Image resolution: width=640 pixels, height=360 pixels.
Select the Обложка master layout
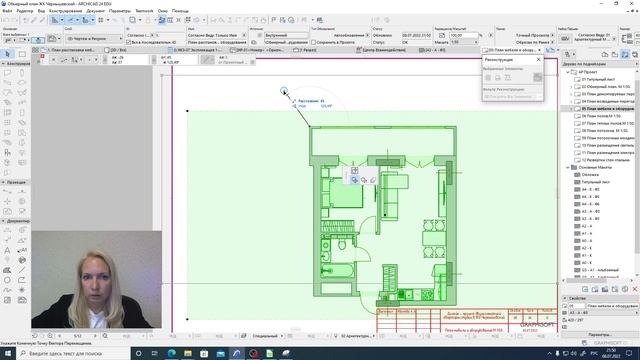(x=590, y=175)
